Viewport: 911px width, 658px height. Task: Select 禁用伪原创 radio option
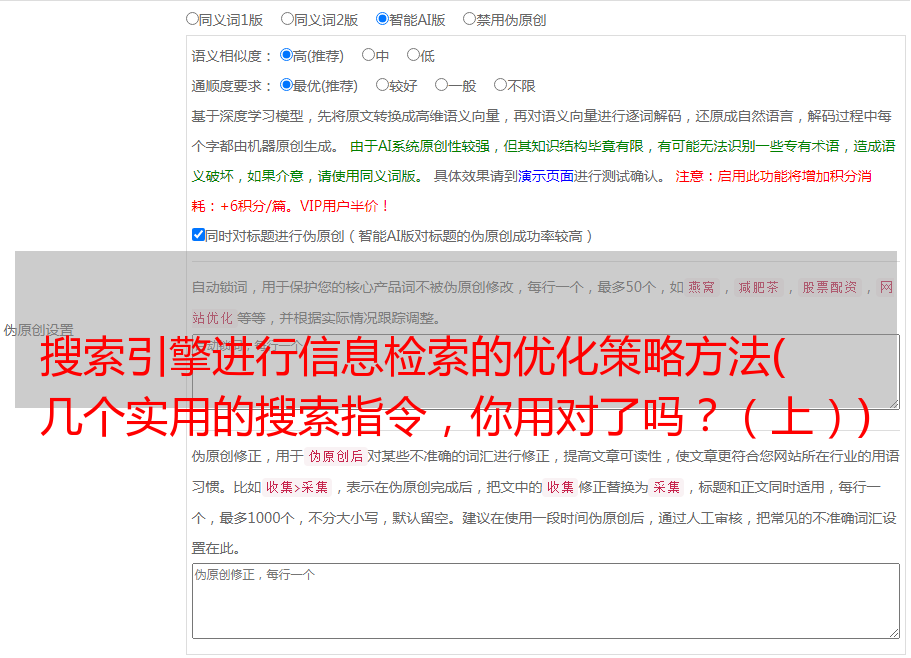[469, 19]
